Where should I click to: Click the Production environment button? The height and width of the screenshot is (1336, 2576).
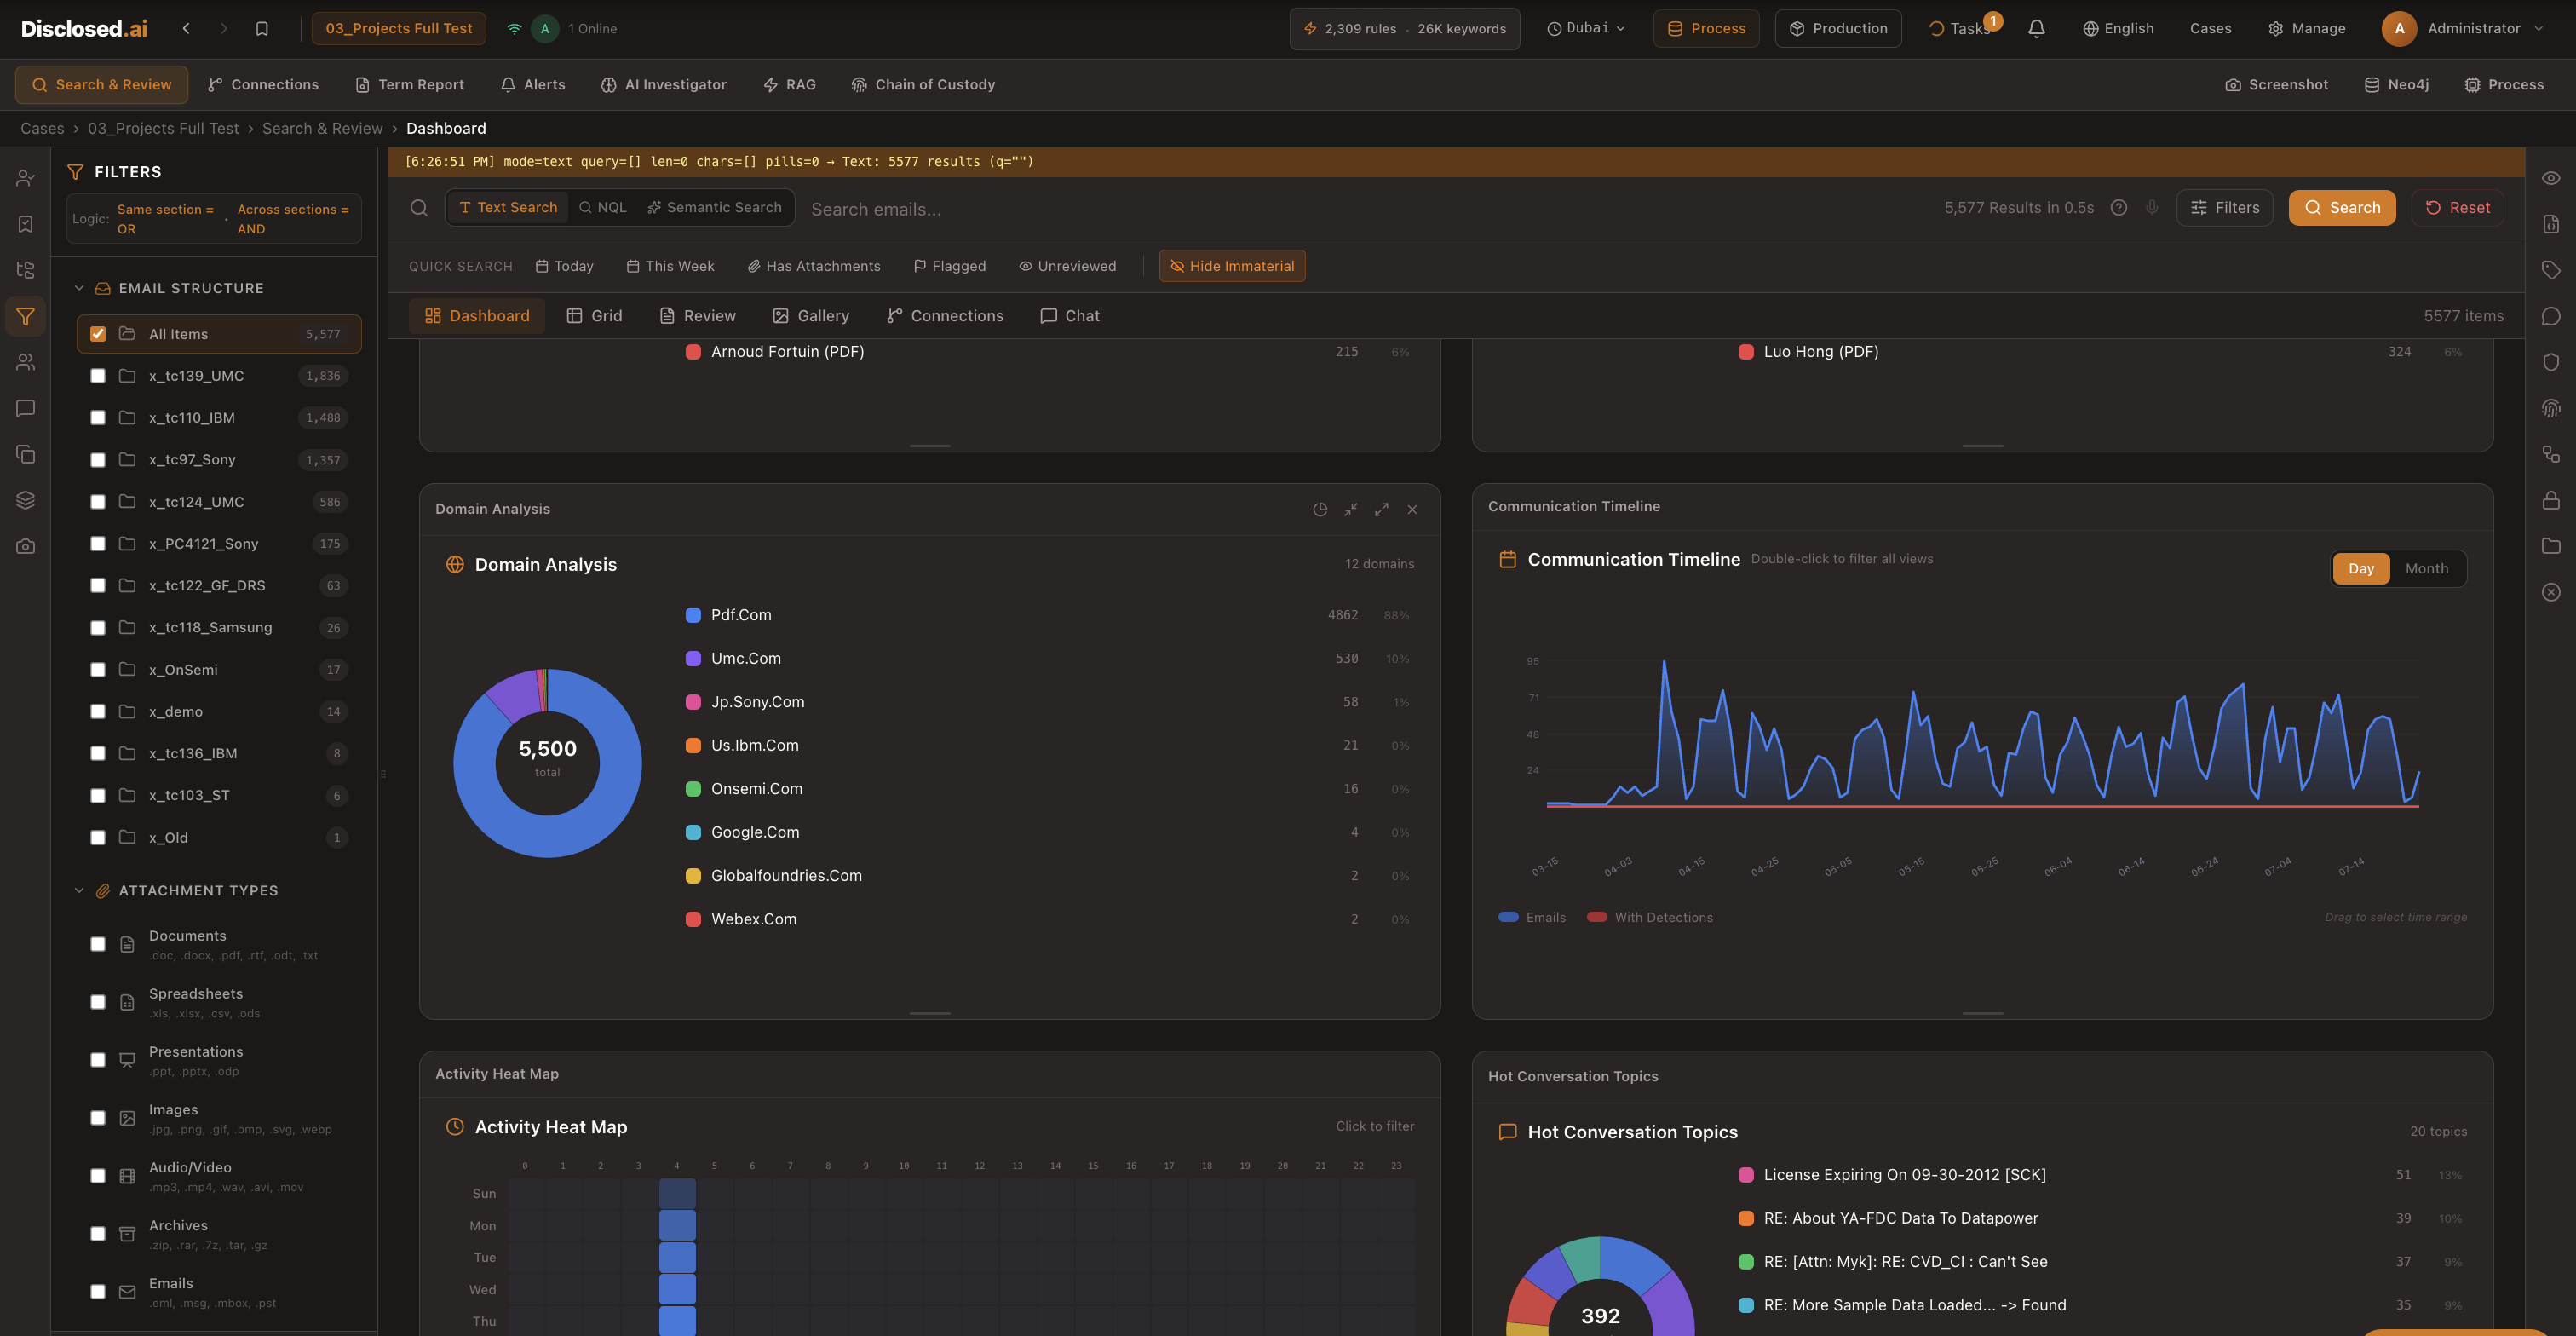pyautogui.click(x=1838, y=28)
